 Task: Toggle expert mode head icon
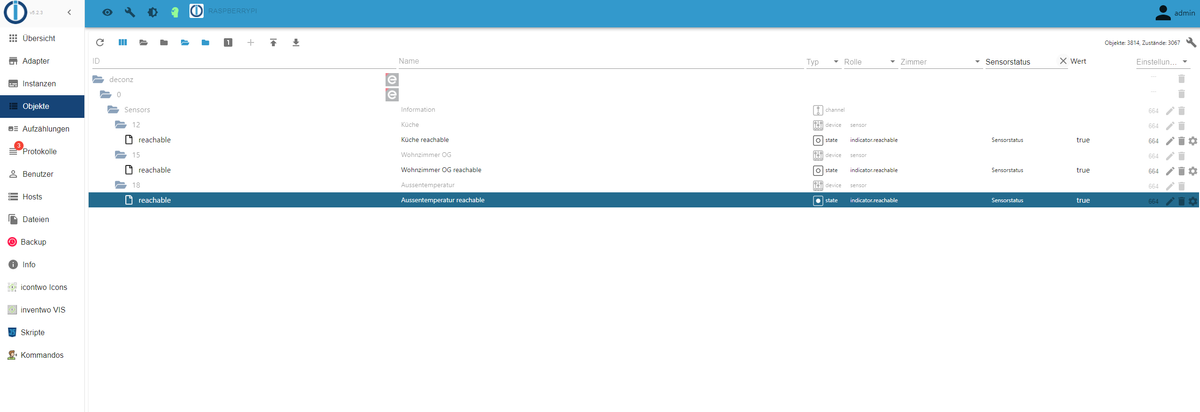pos(173,13)
